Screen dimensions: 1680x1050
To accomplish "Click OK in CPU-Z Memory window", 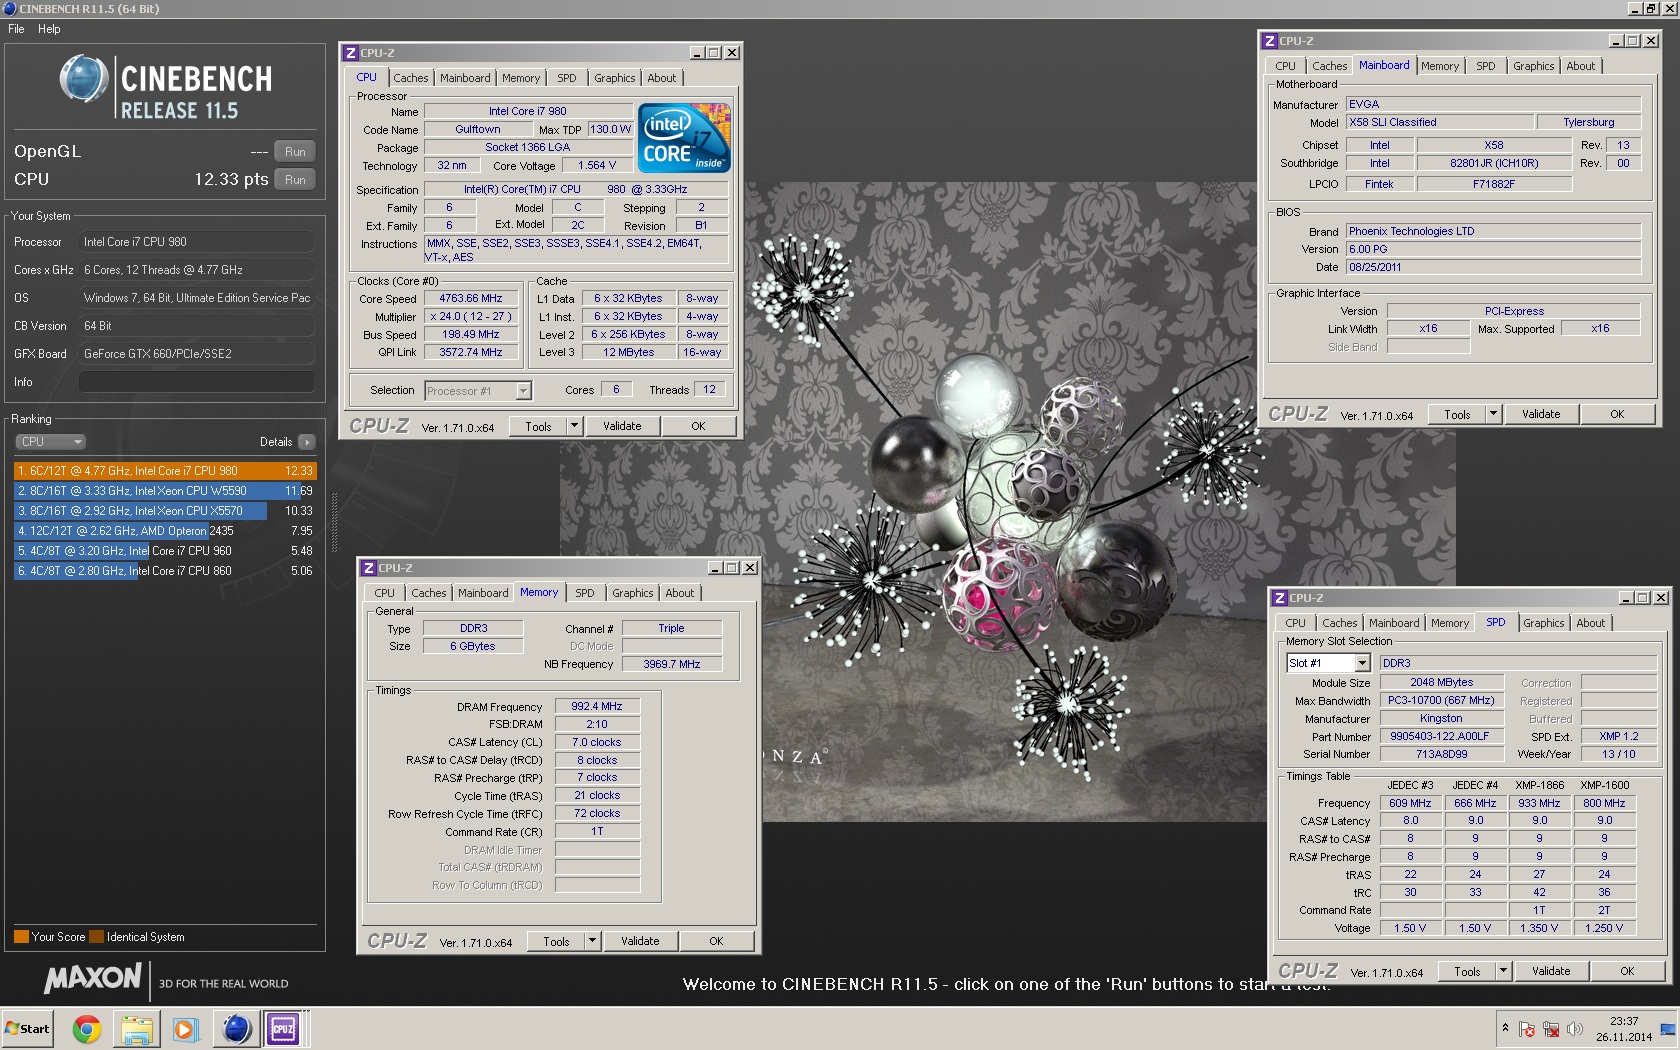I will click(x=716, y=942).
